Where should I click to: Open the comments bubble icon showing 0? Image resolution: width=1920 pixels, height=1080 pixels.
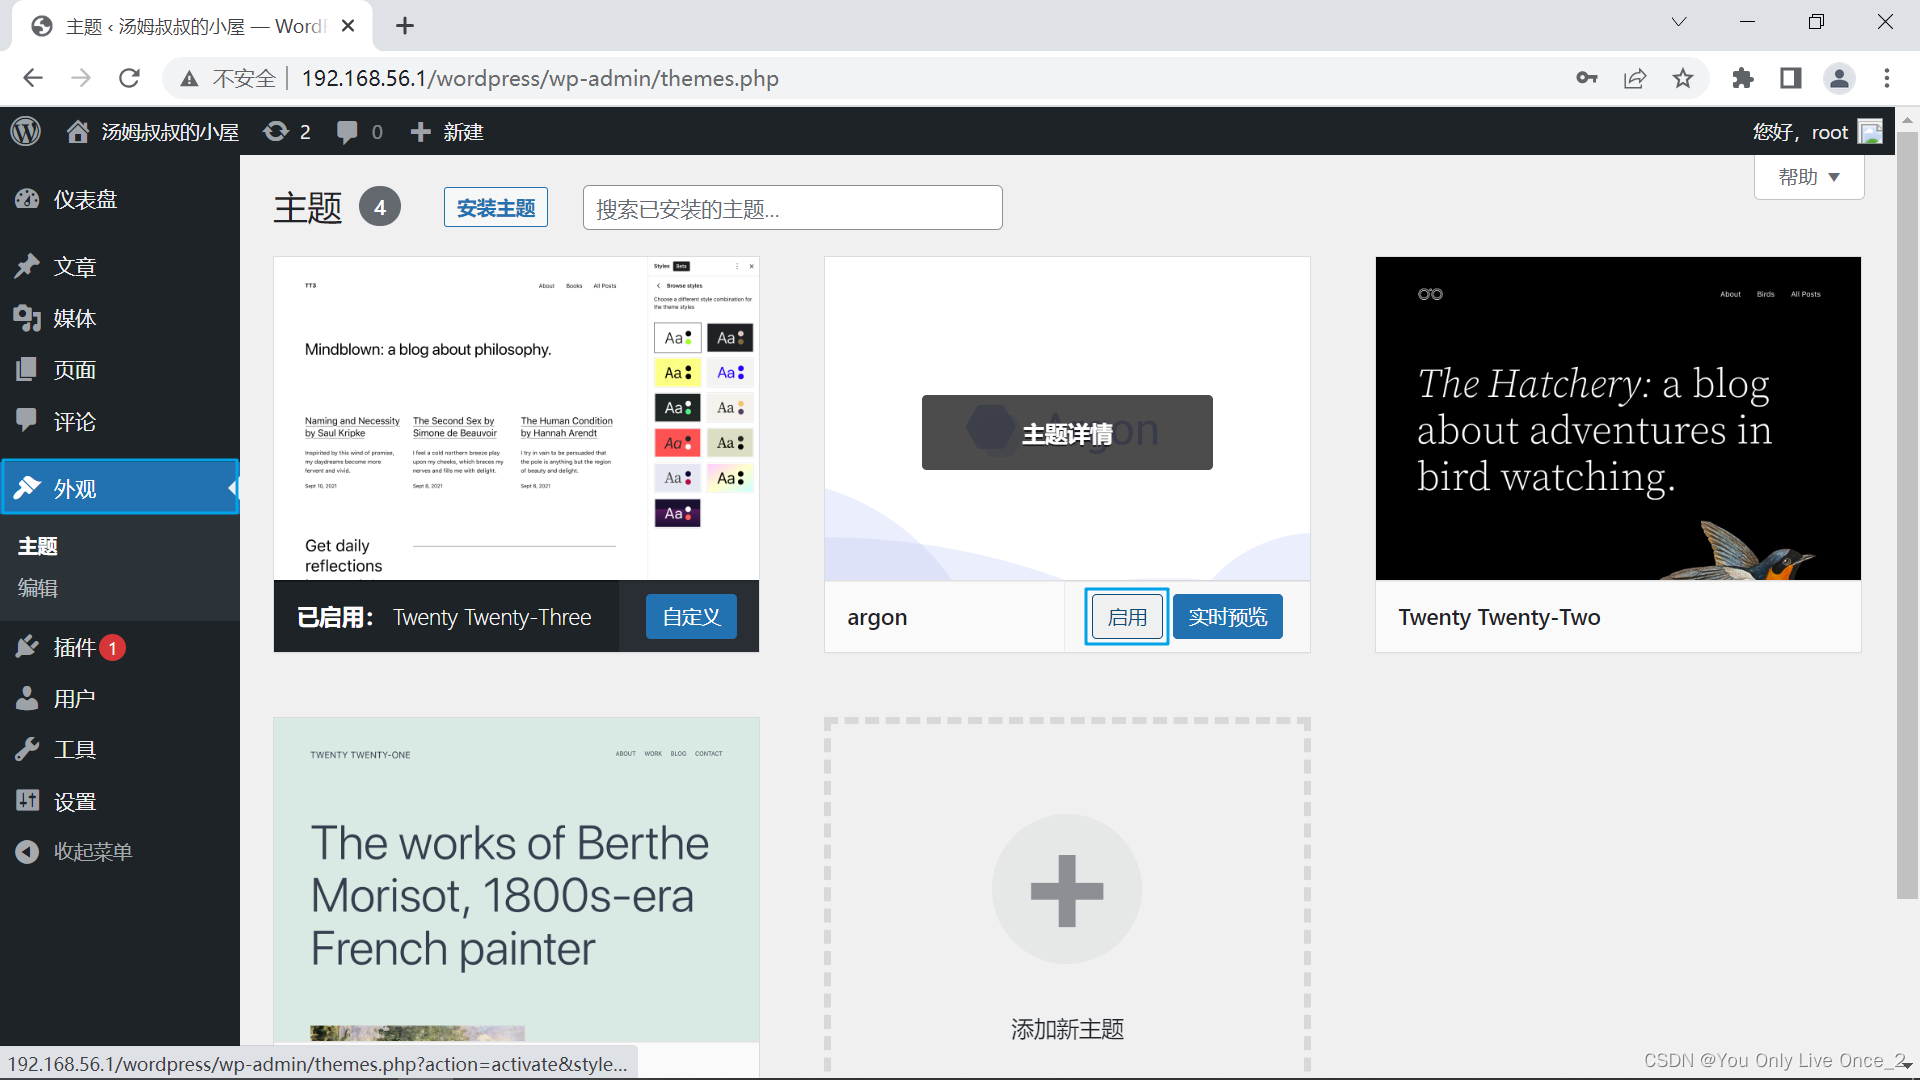coord(360,132)
